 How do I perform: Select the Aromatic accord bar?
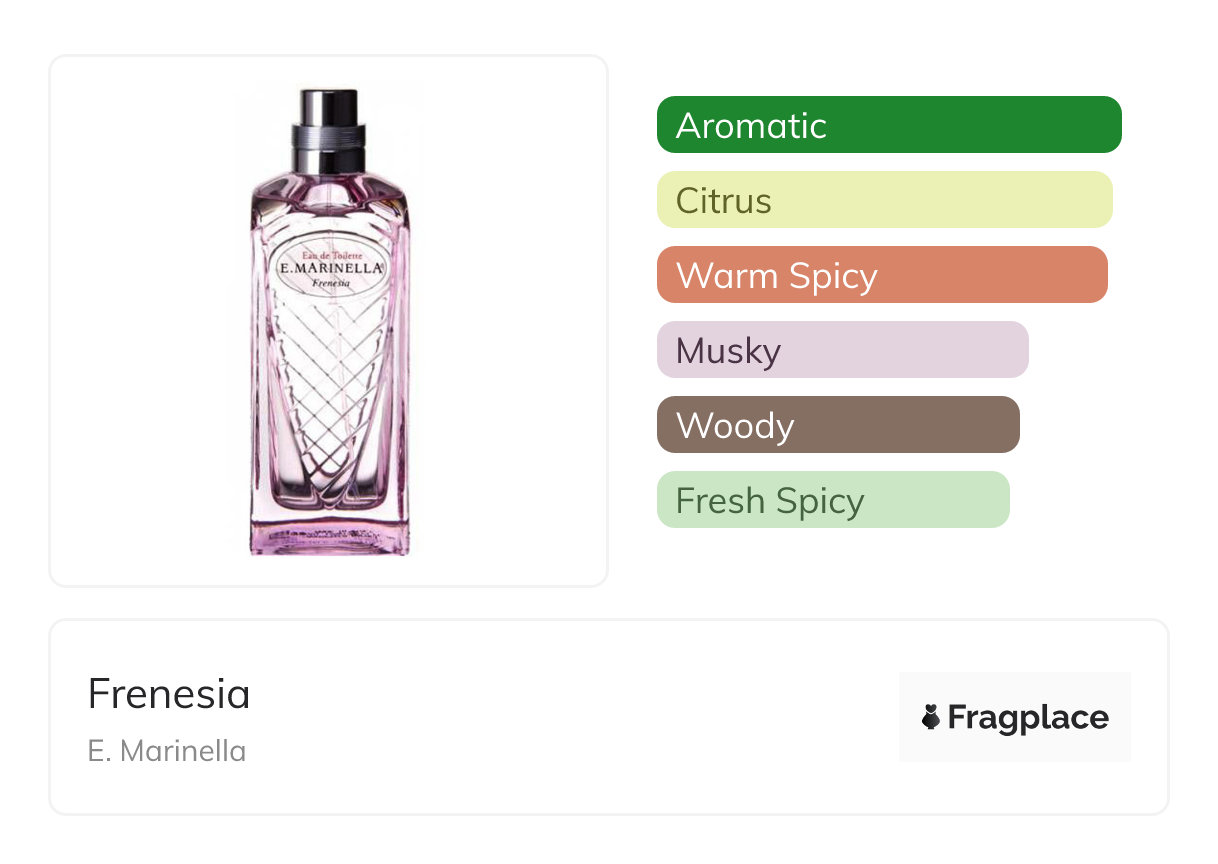coord(888,125)
